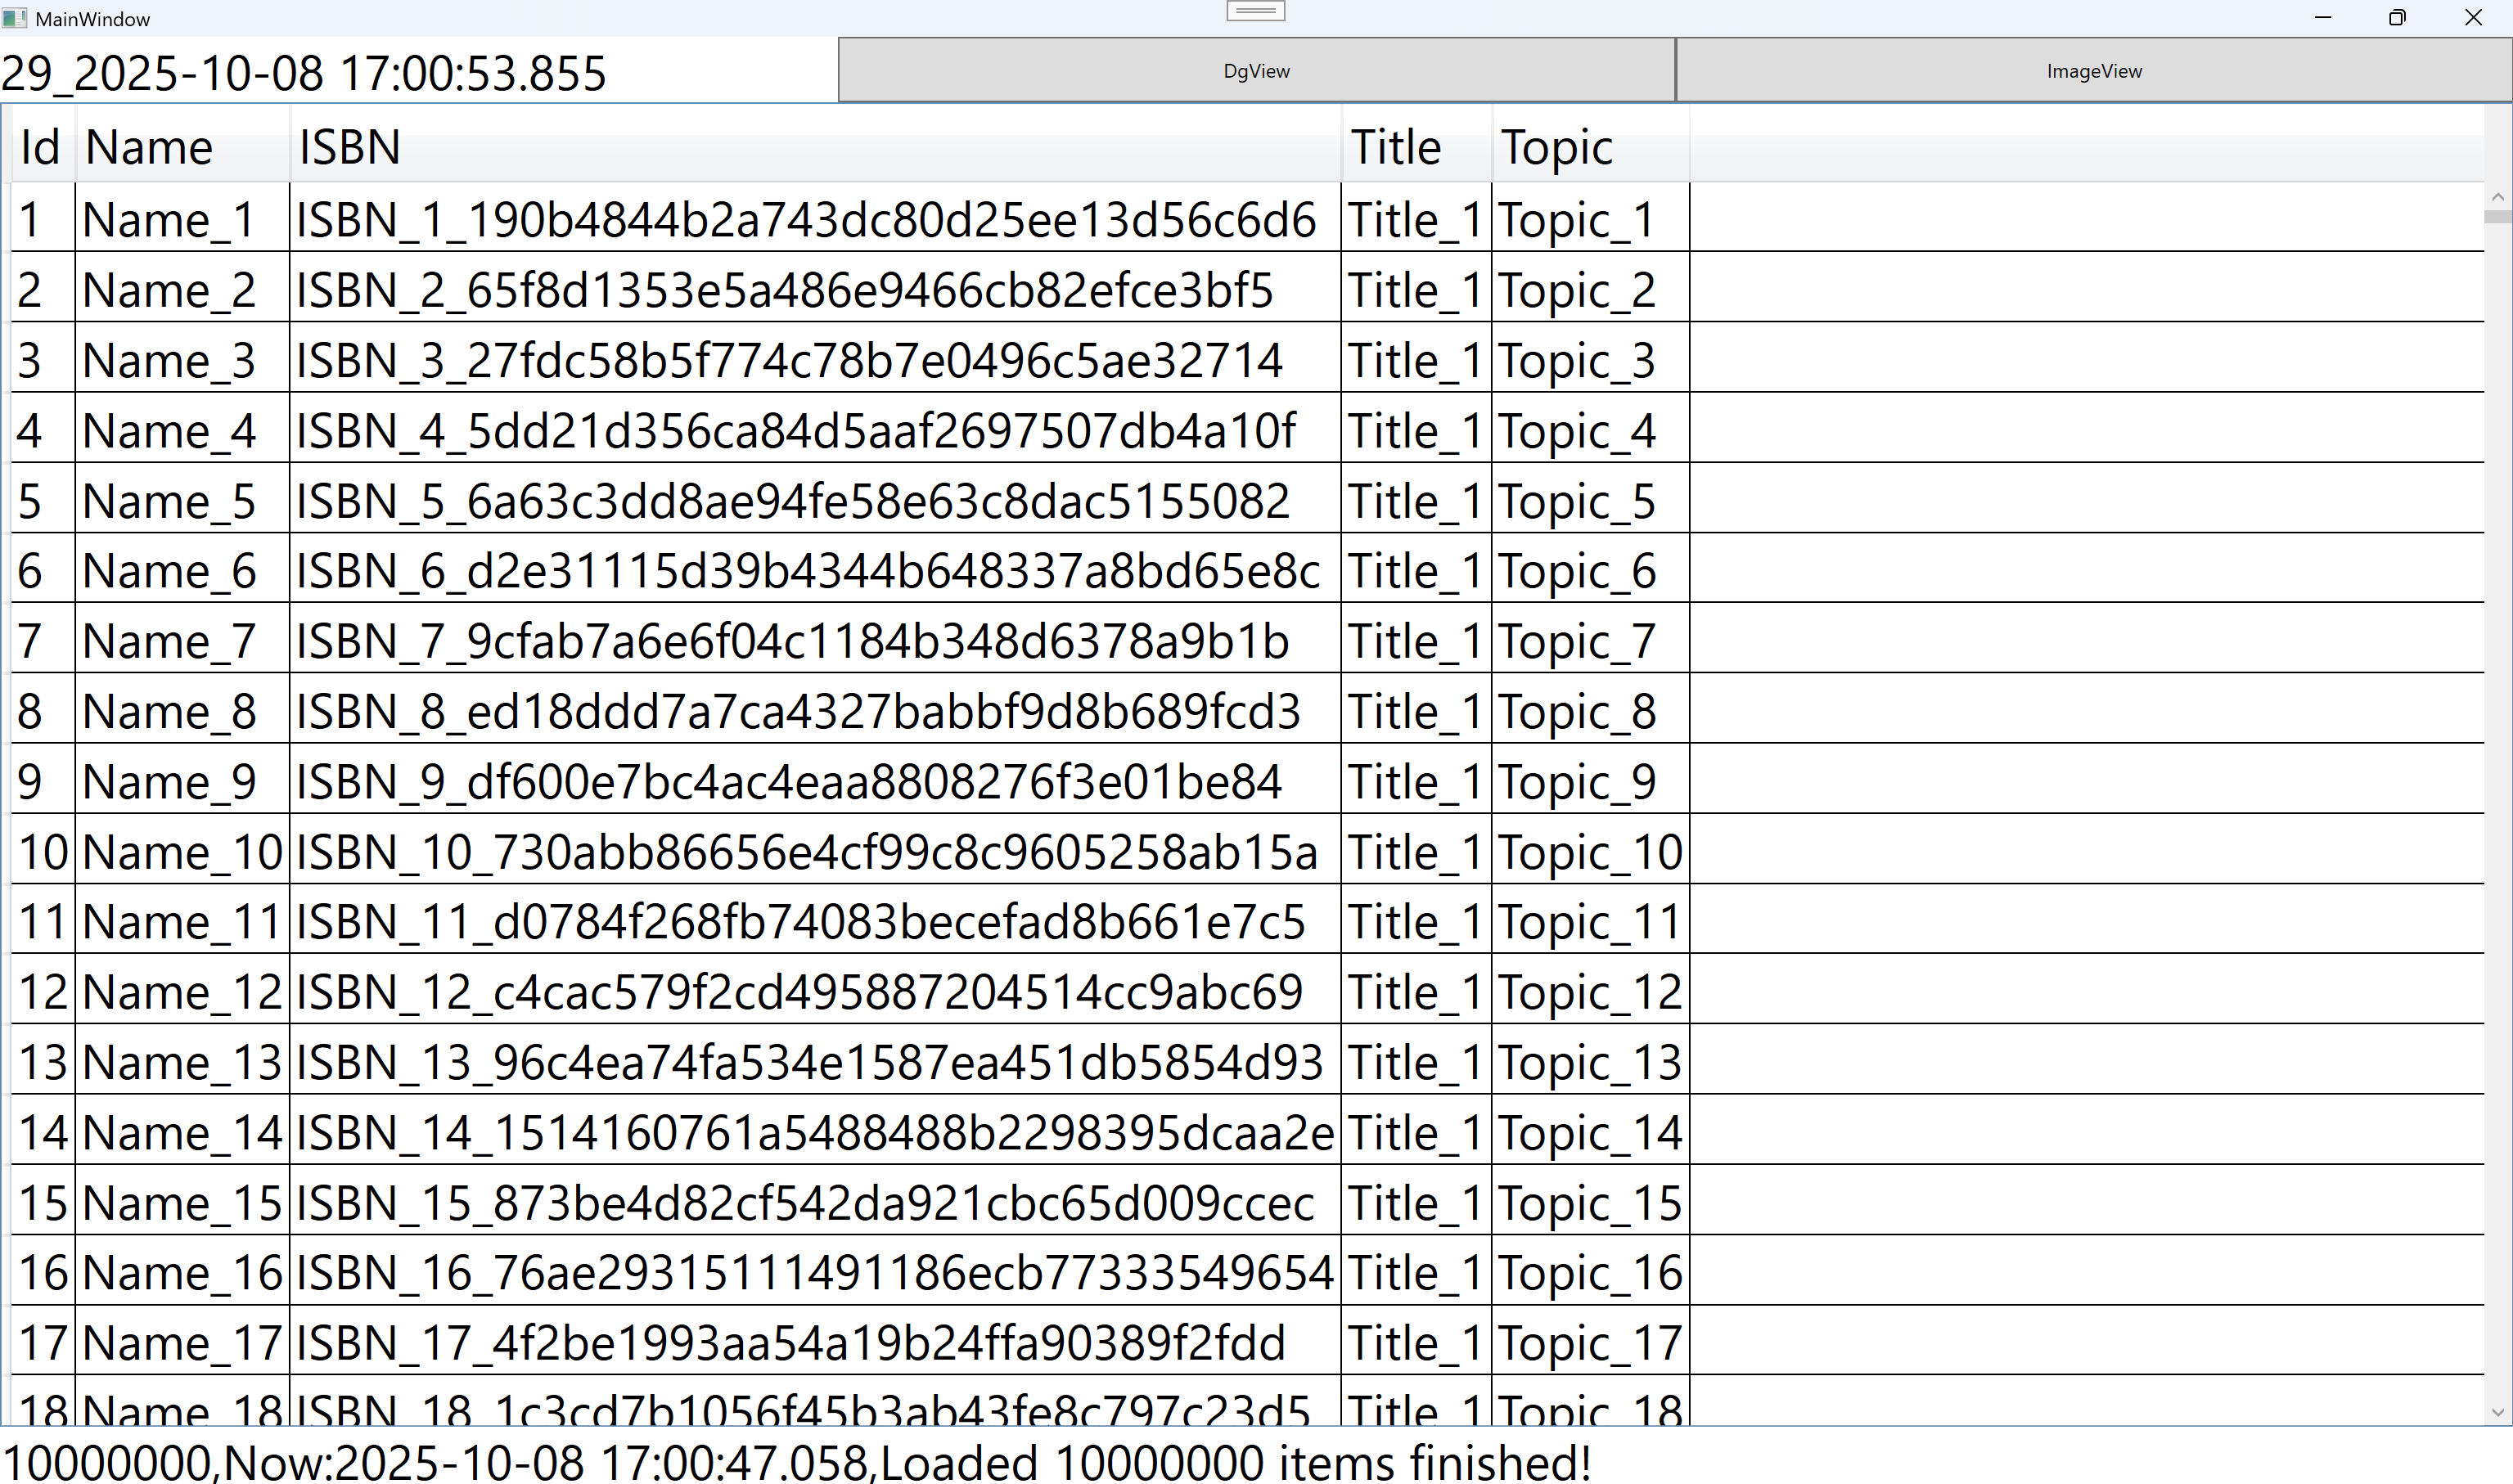Sort by the Id column header
The image size is (2513, 1484).
[41, 147]
